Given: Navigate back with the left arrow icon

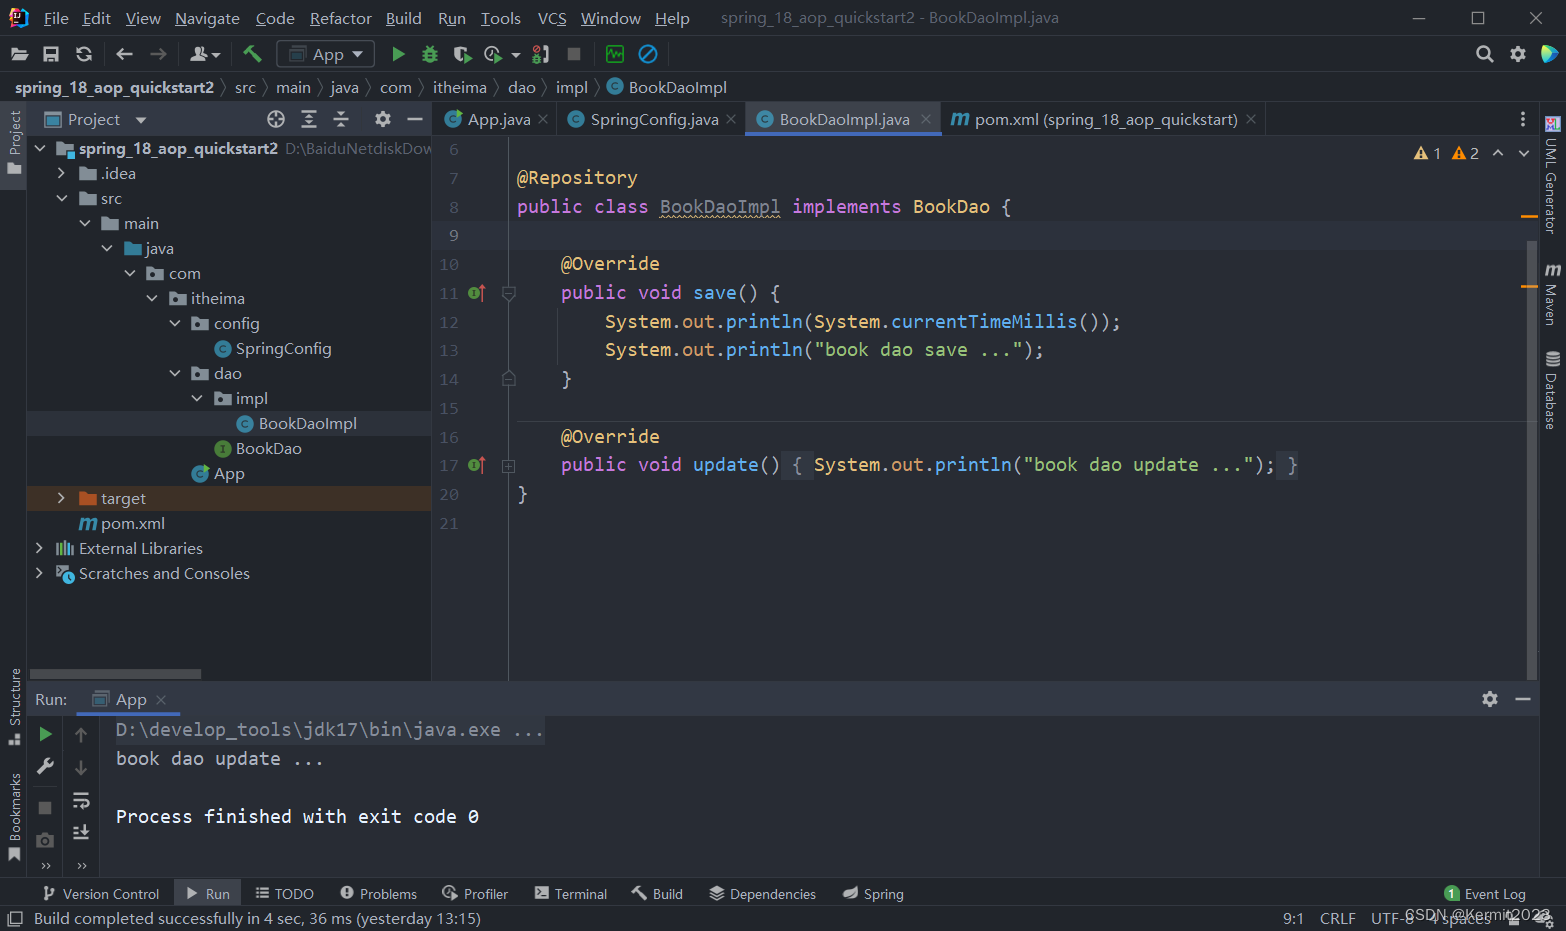Looking at the screenshot, I should [124, 54].
